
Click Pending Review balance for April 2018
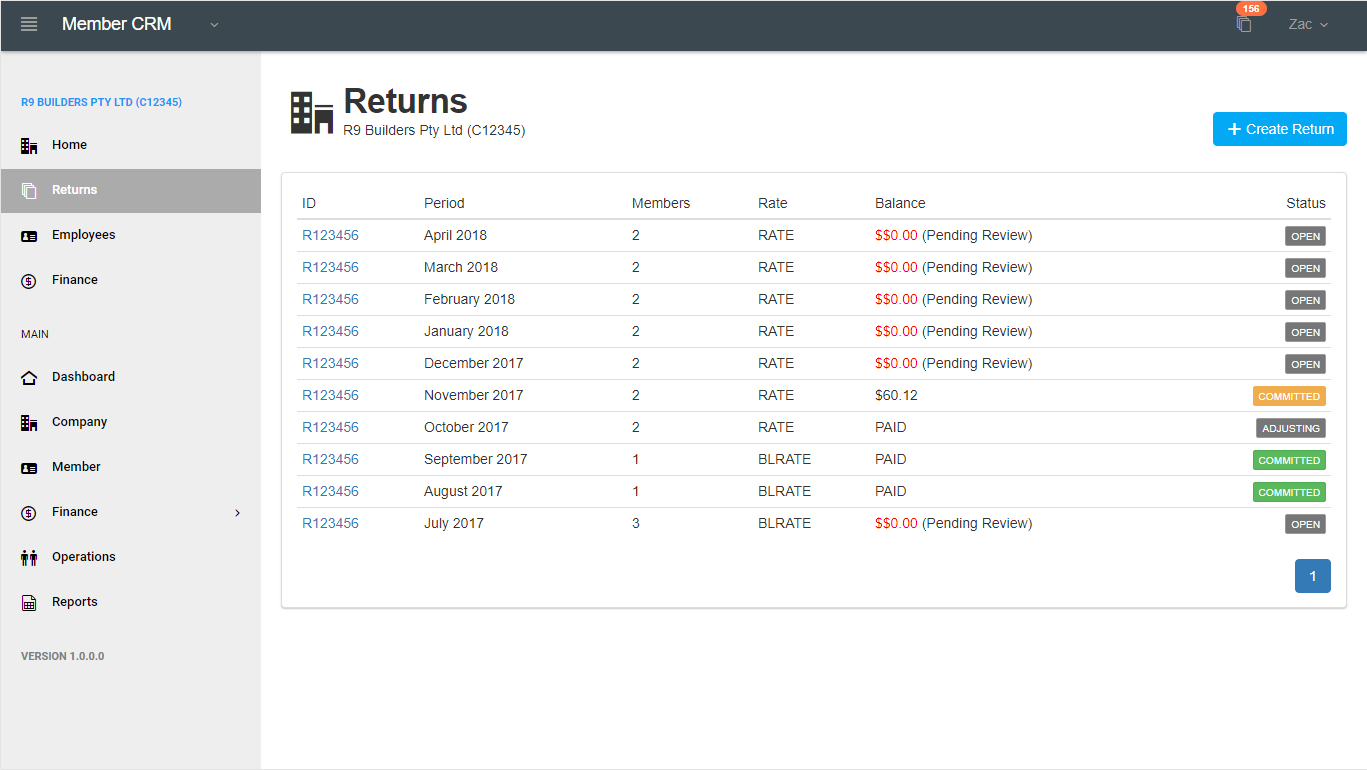click(x=954, y=235)
